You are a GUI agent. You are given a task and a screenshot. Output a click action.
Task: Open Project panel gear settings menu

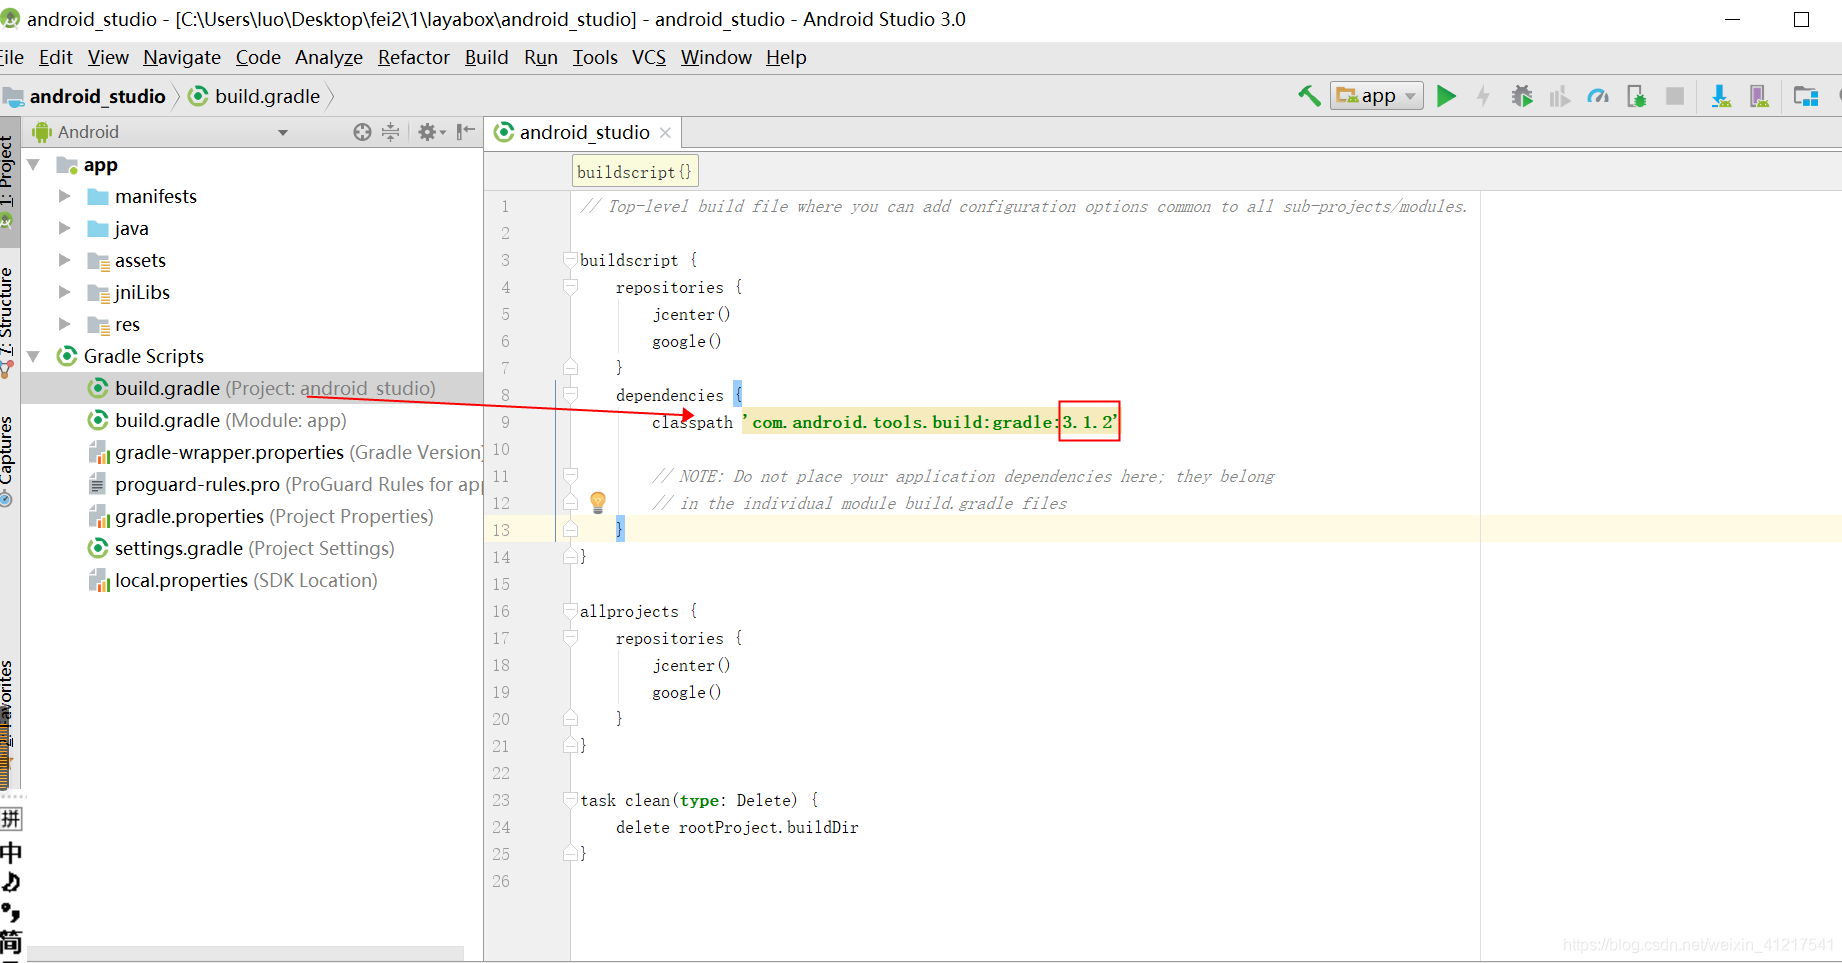point(431,132)
